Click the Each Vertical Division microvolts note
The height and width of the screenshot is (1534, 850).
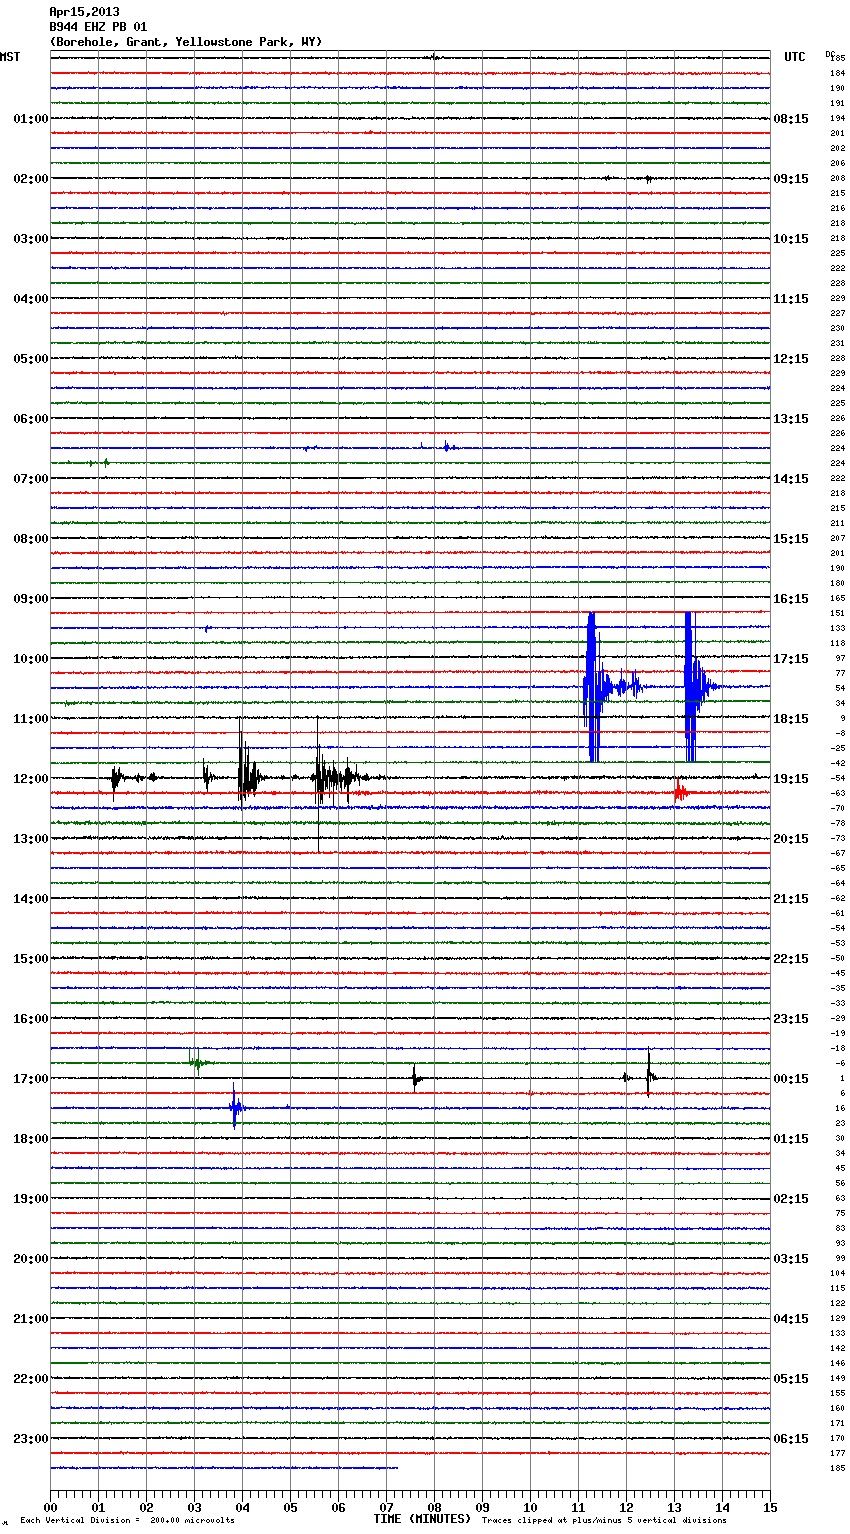coord(127,1520)
